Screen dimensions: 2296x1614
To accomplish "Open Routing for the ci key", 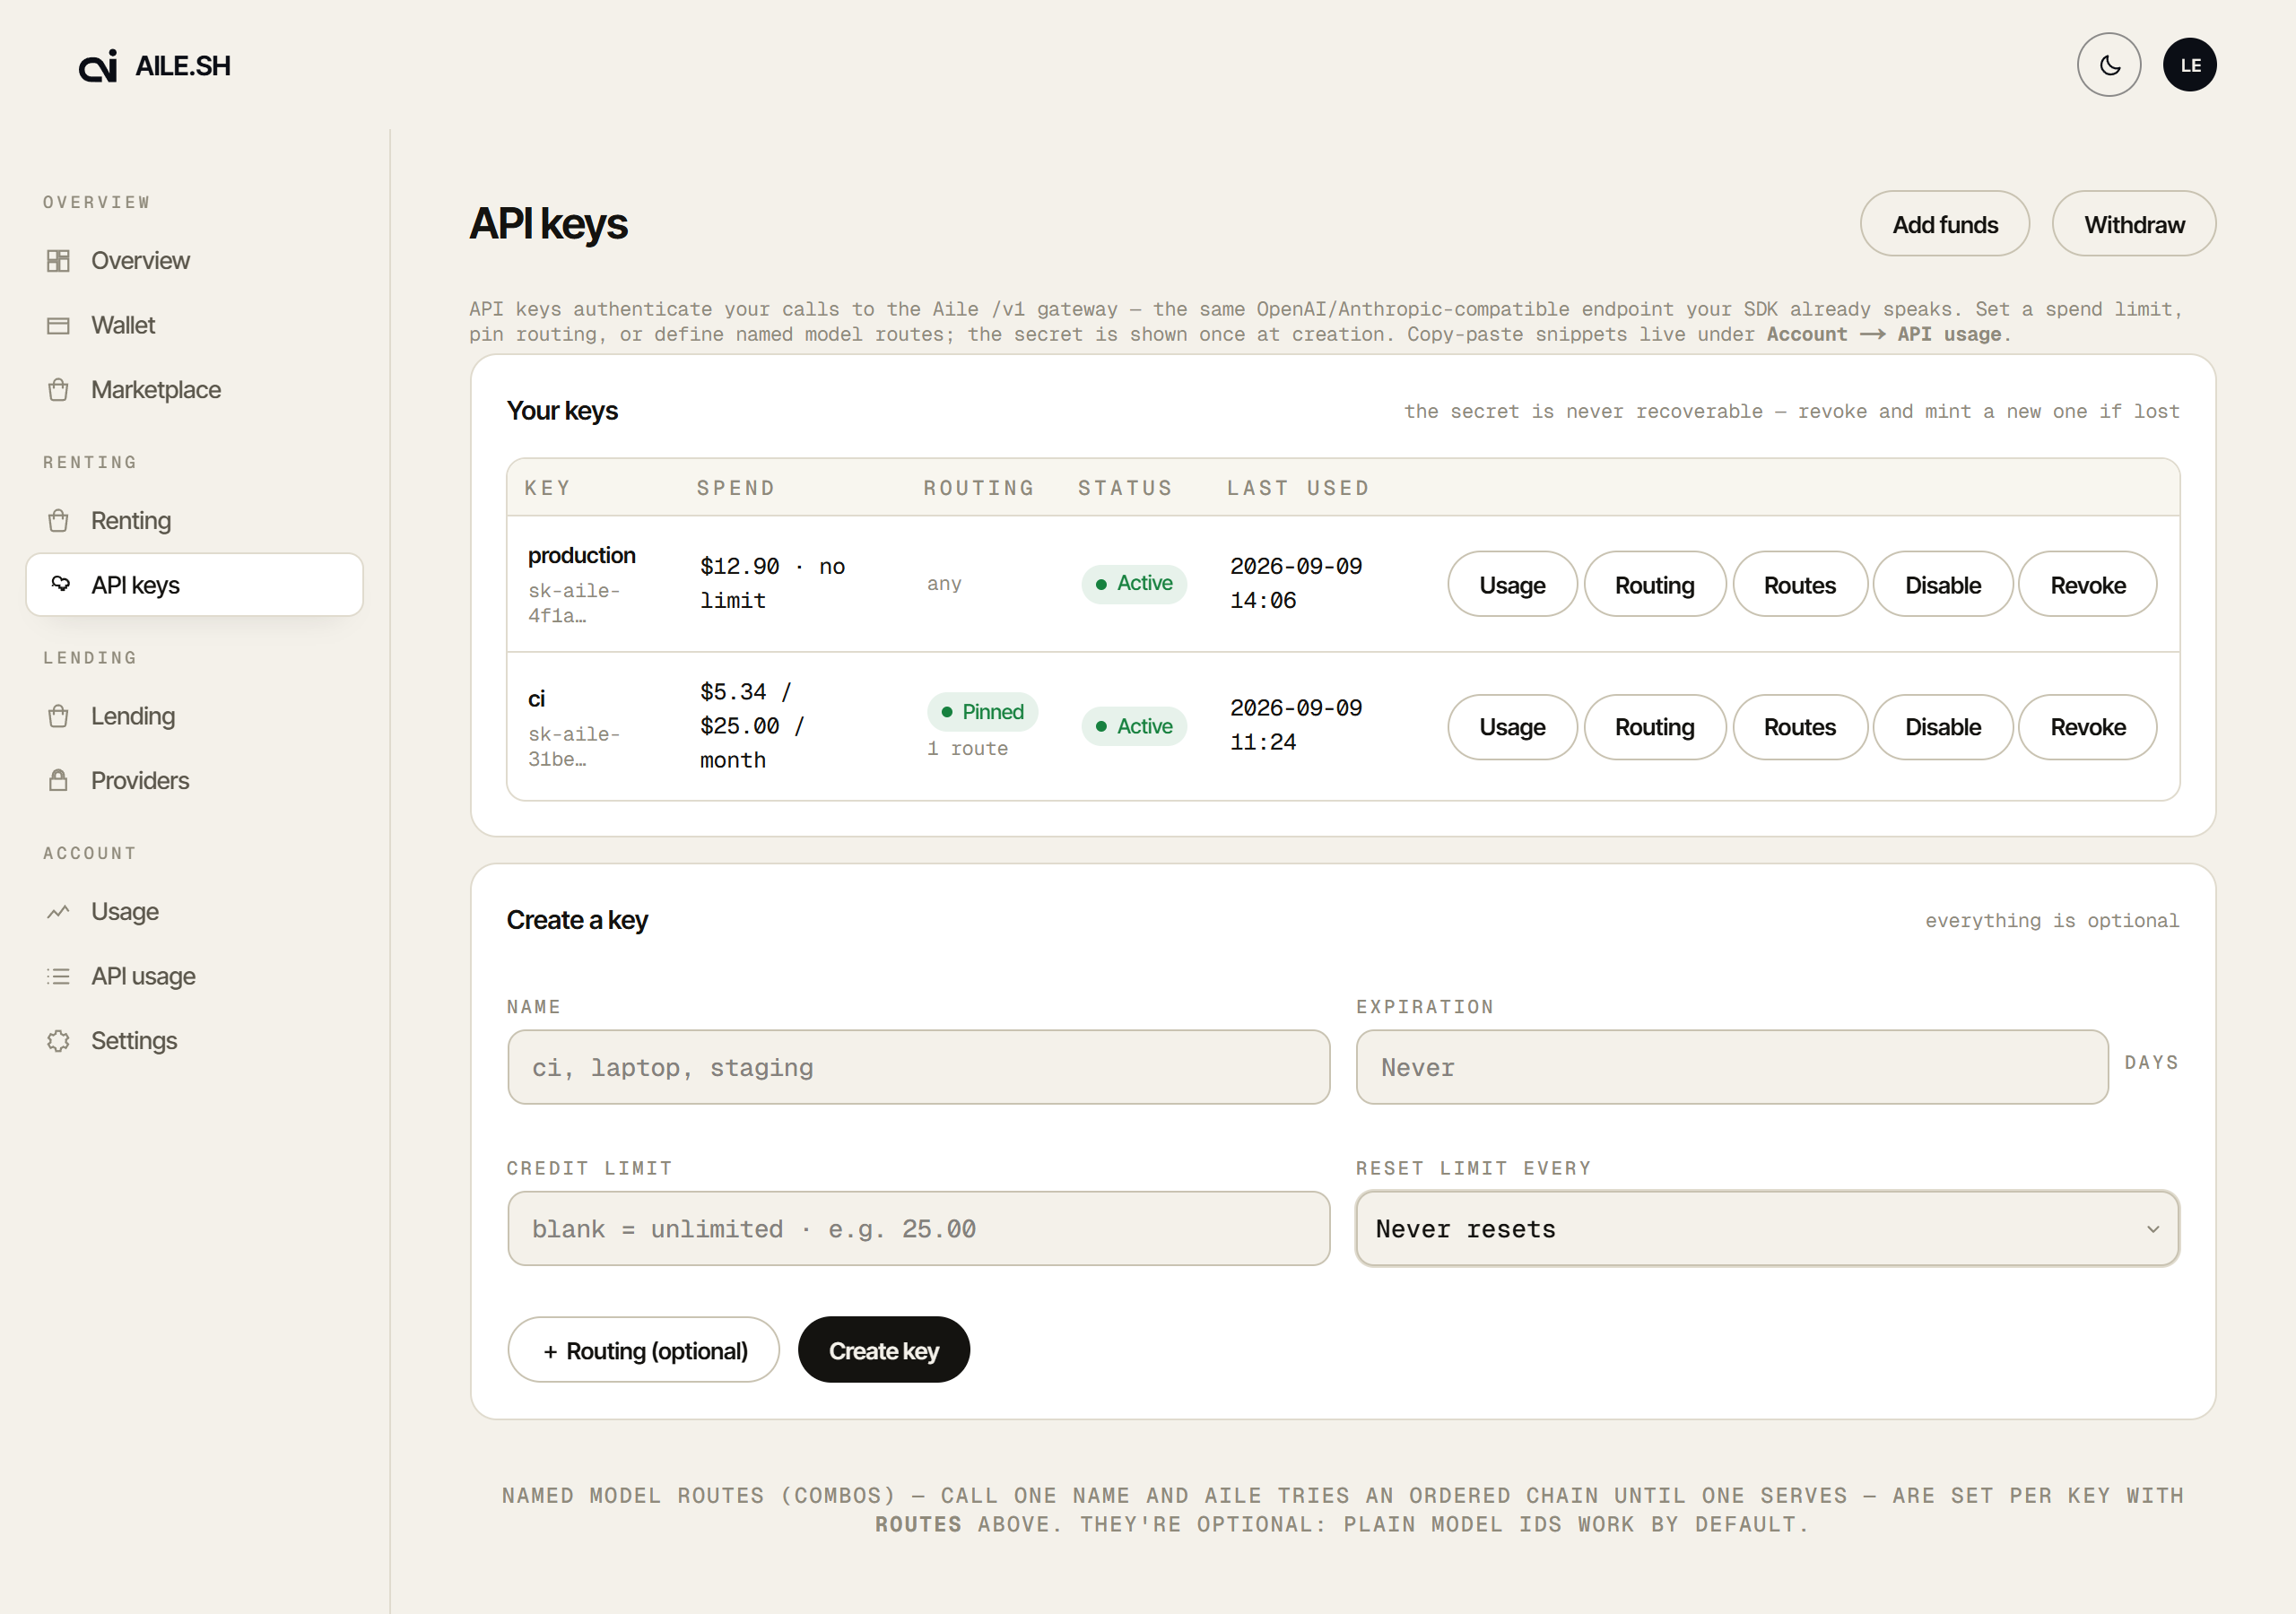I will (x=1654, y=727).
